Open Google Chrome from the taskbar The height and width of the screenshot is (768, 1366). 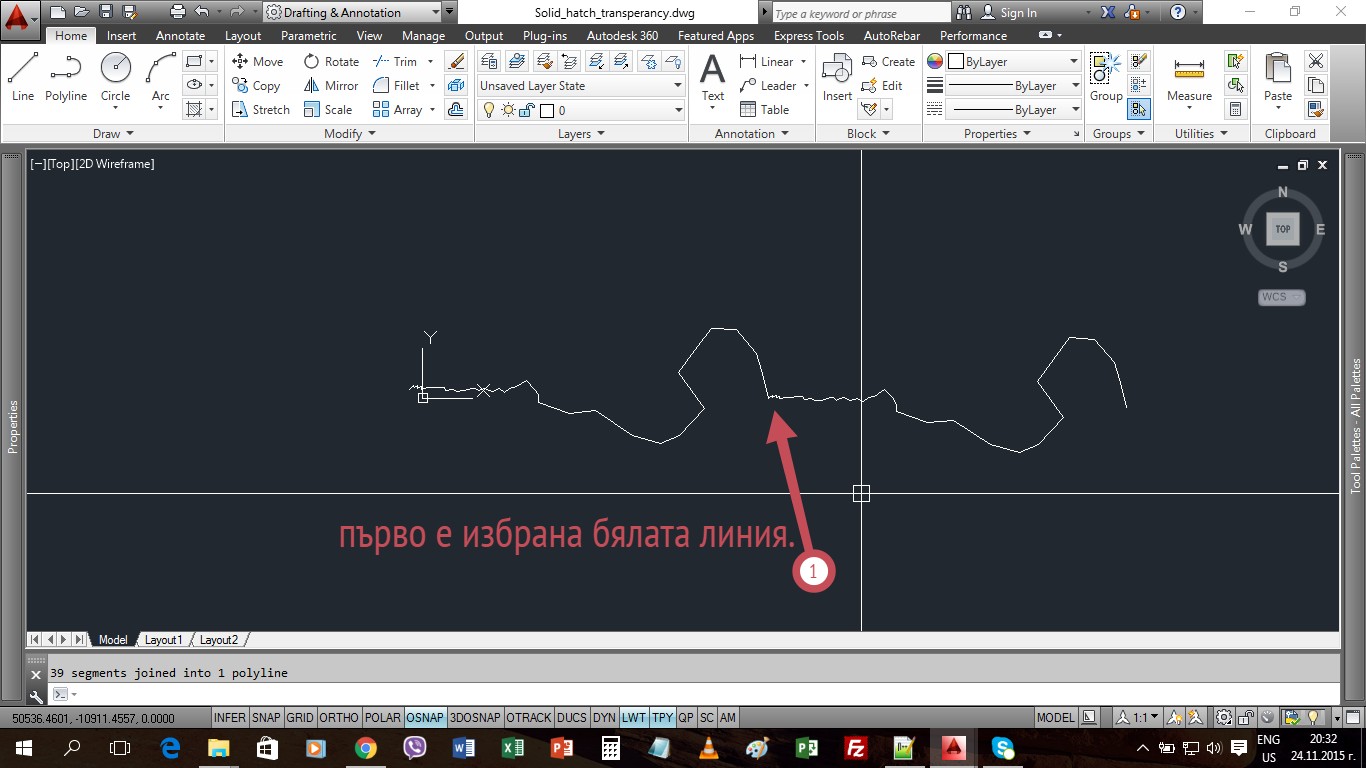[365, 747]
